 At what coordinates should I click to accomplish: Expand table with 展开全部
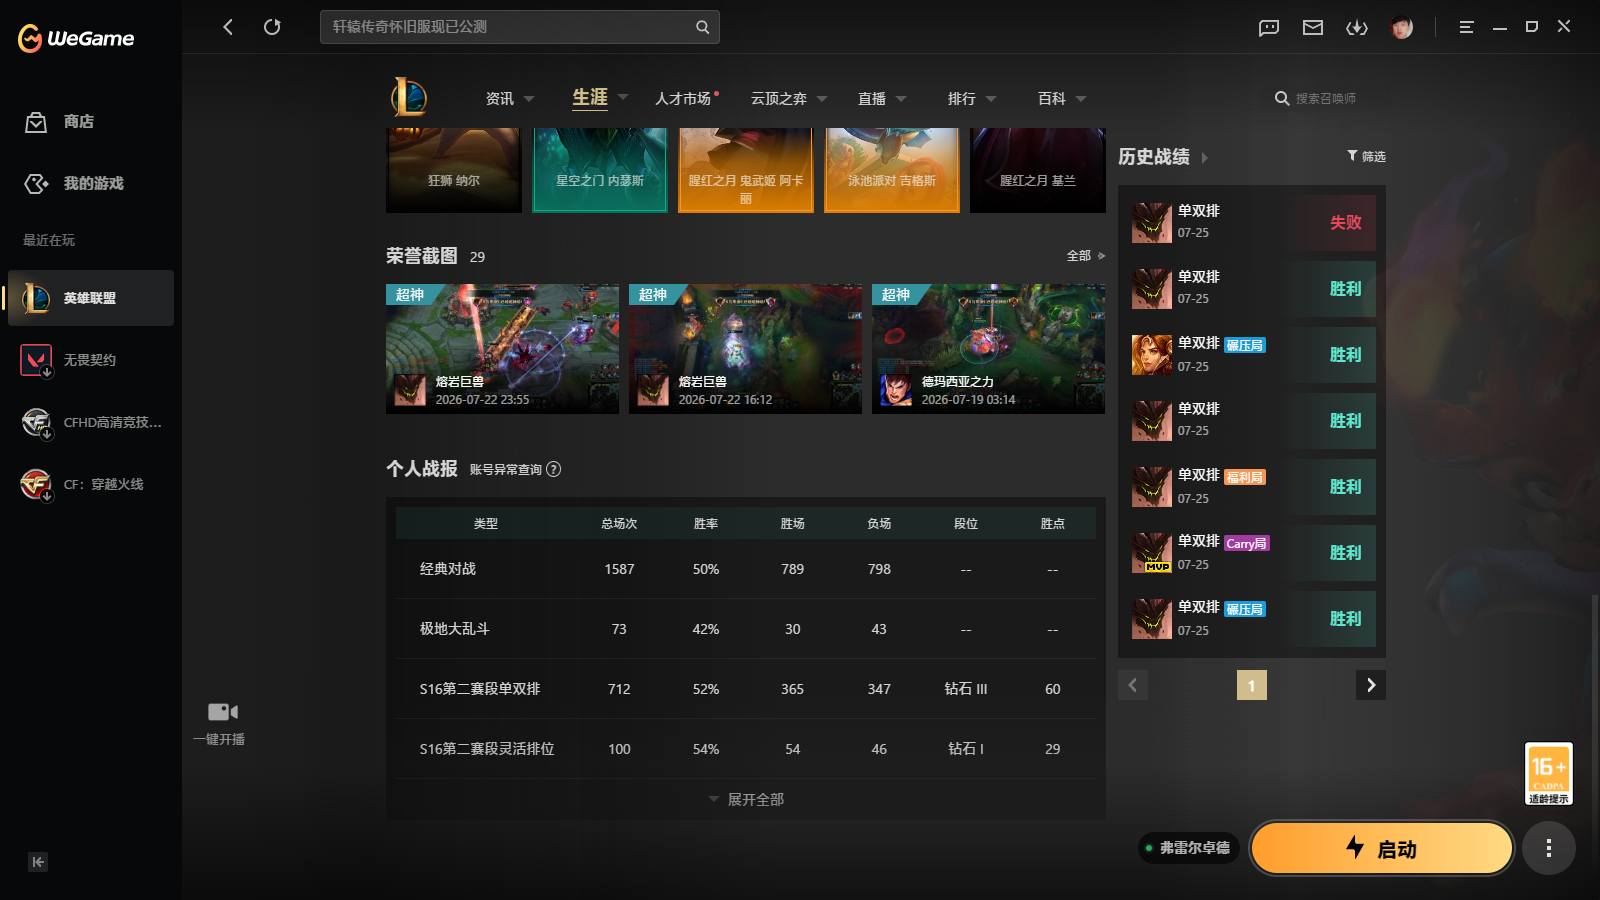pyautogui.click(x=746, y=799)
